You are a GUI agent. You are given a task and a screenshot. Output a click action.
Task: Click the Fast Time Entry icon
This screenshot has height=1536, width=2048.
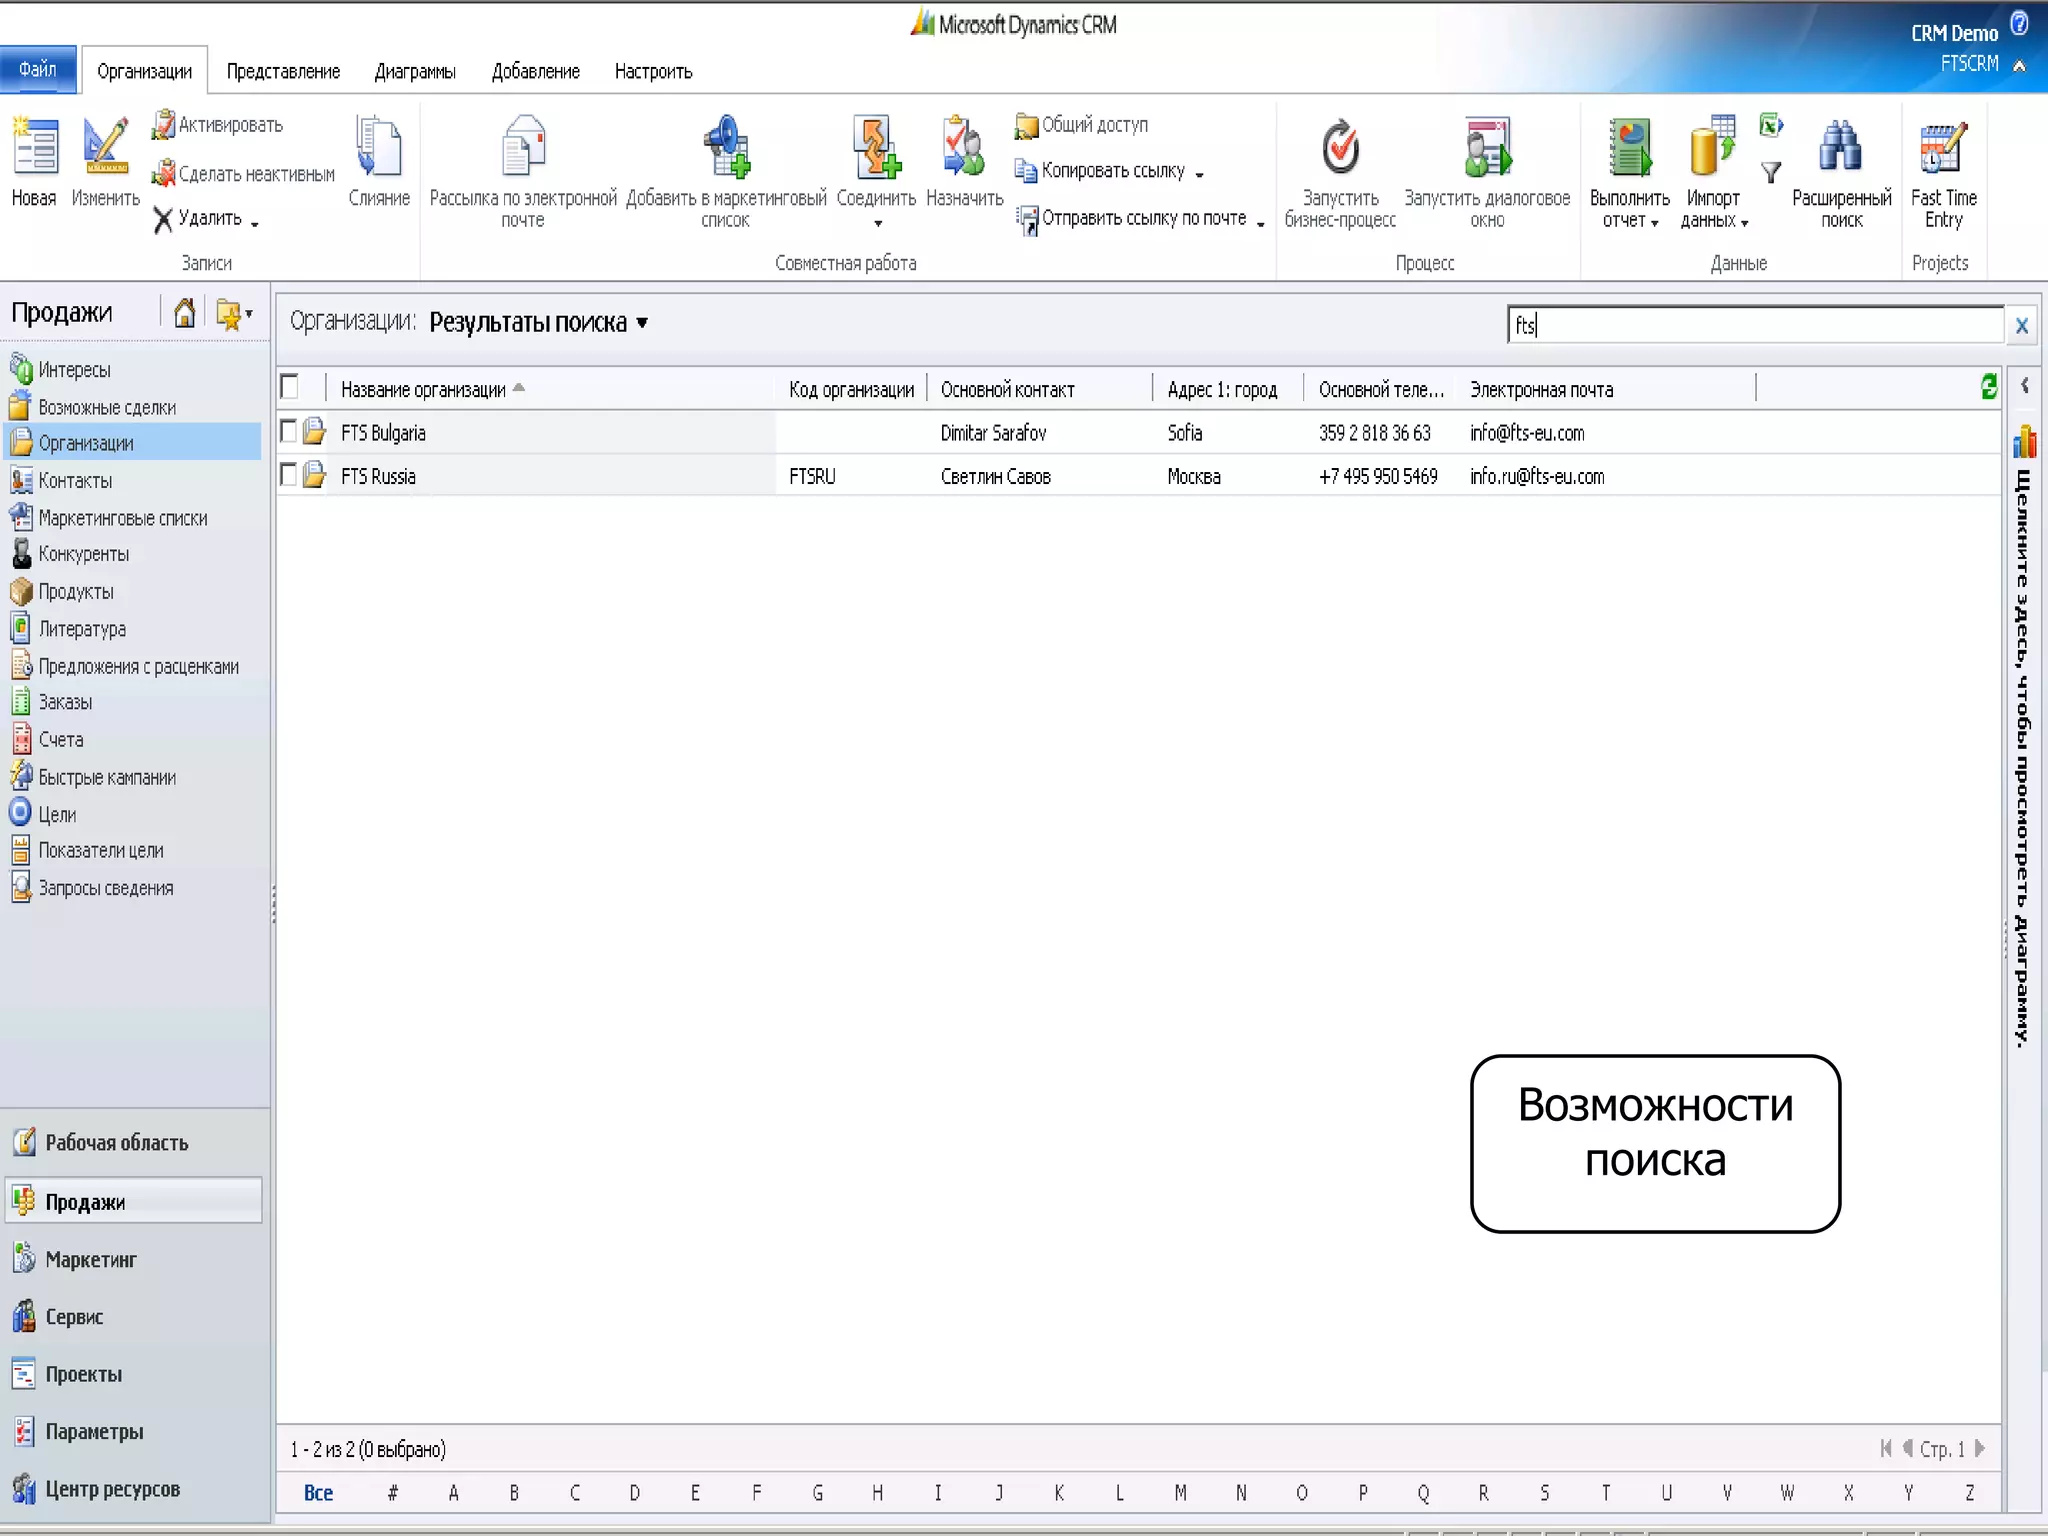pos(1942,148)
